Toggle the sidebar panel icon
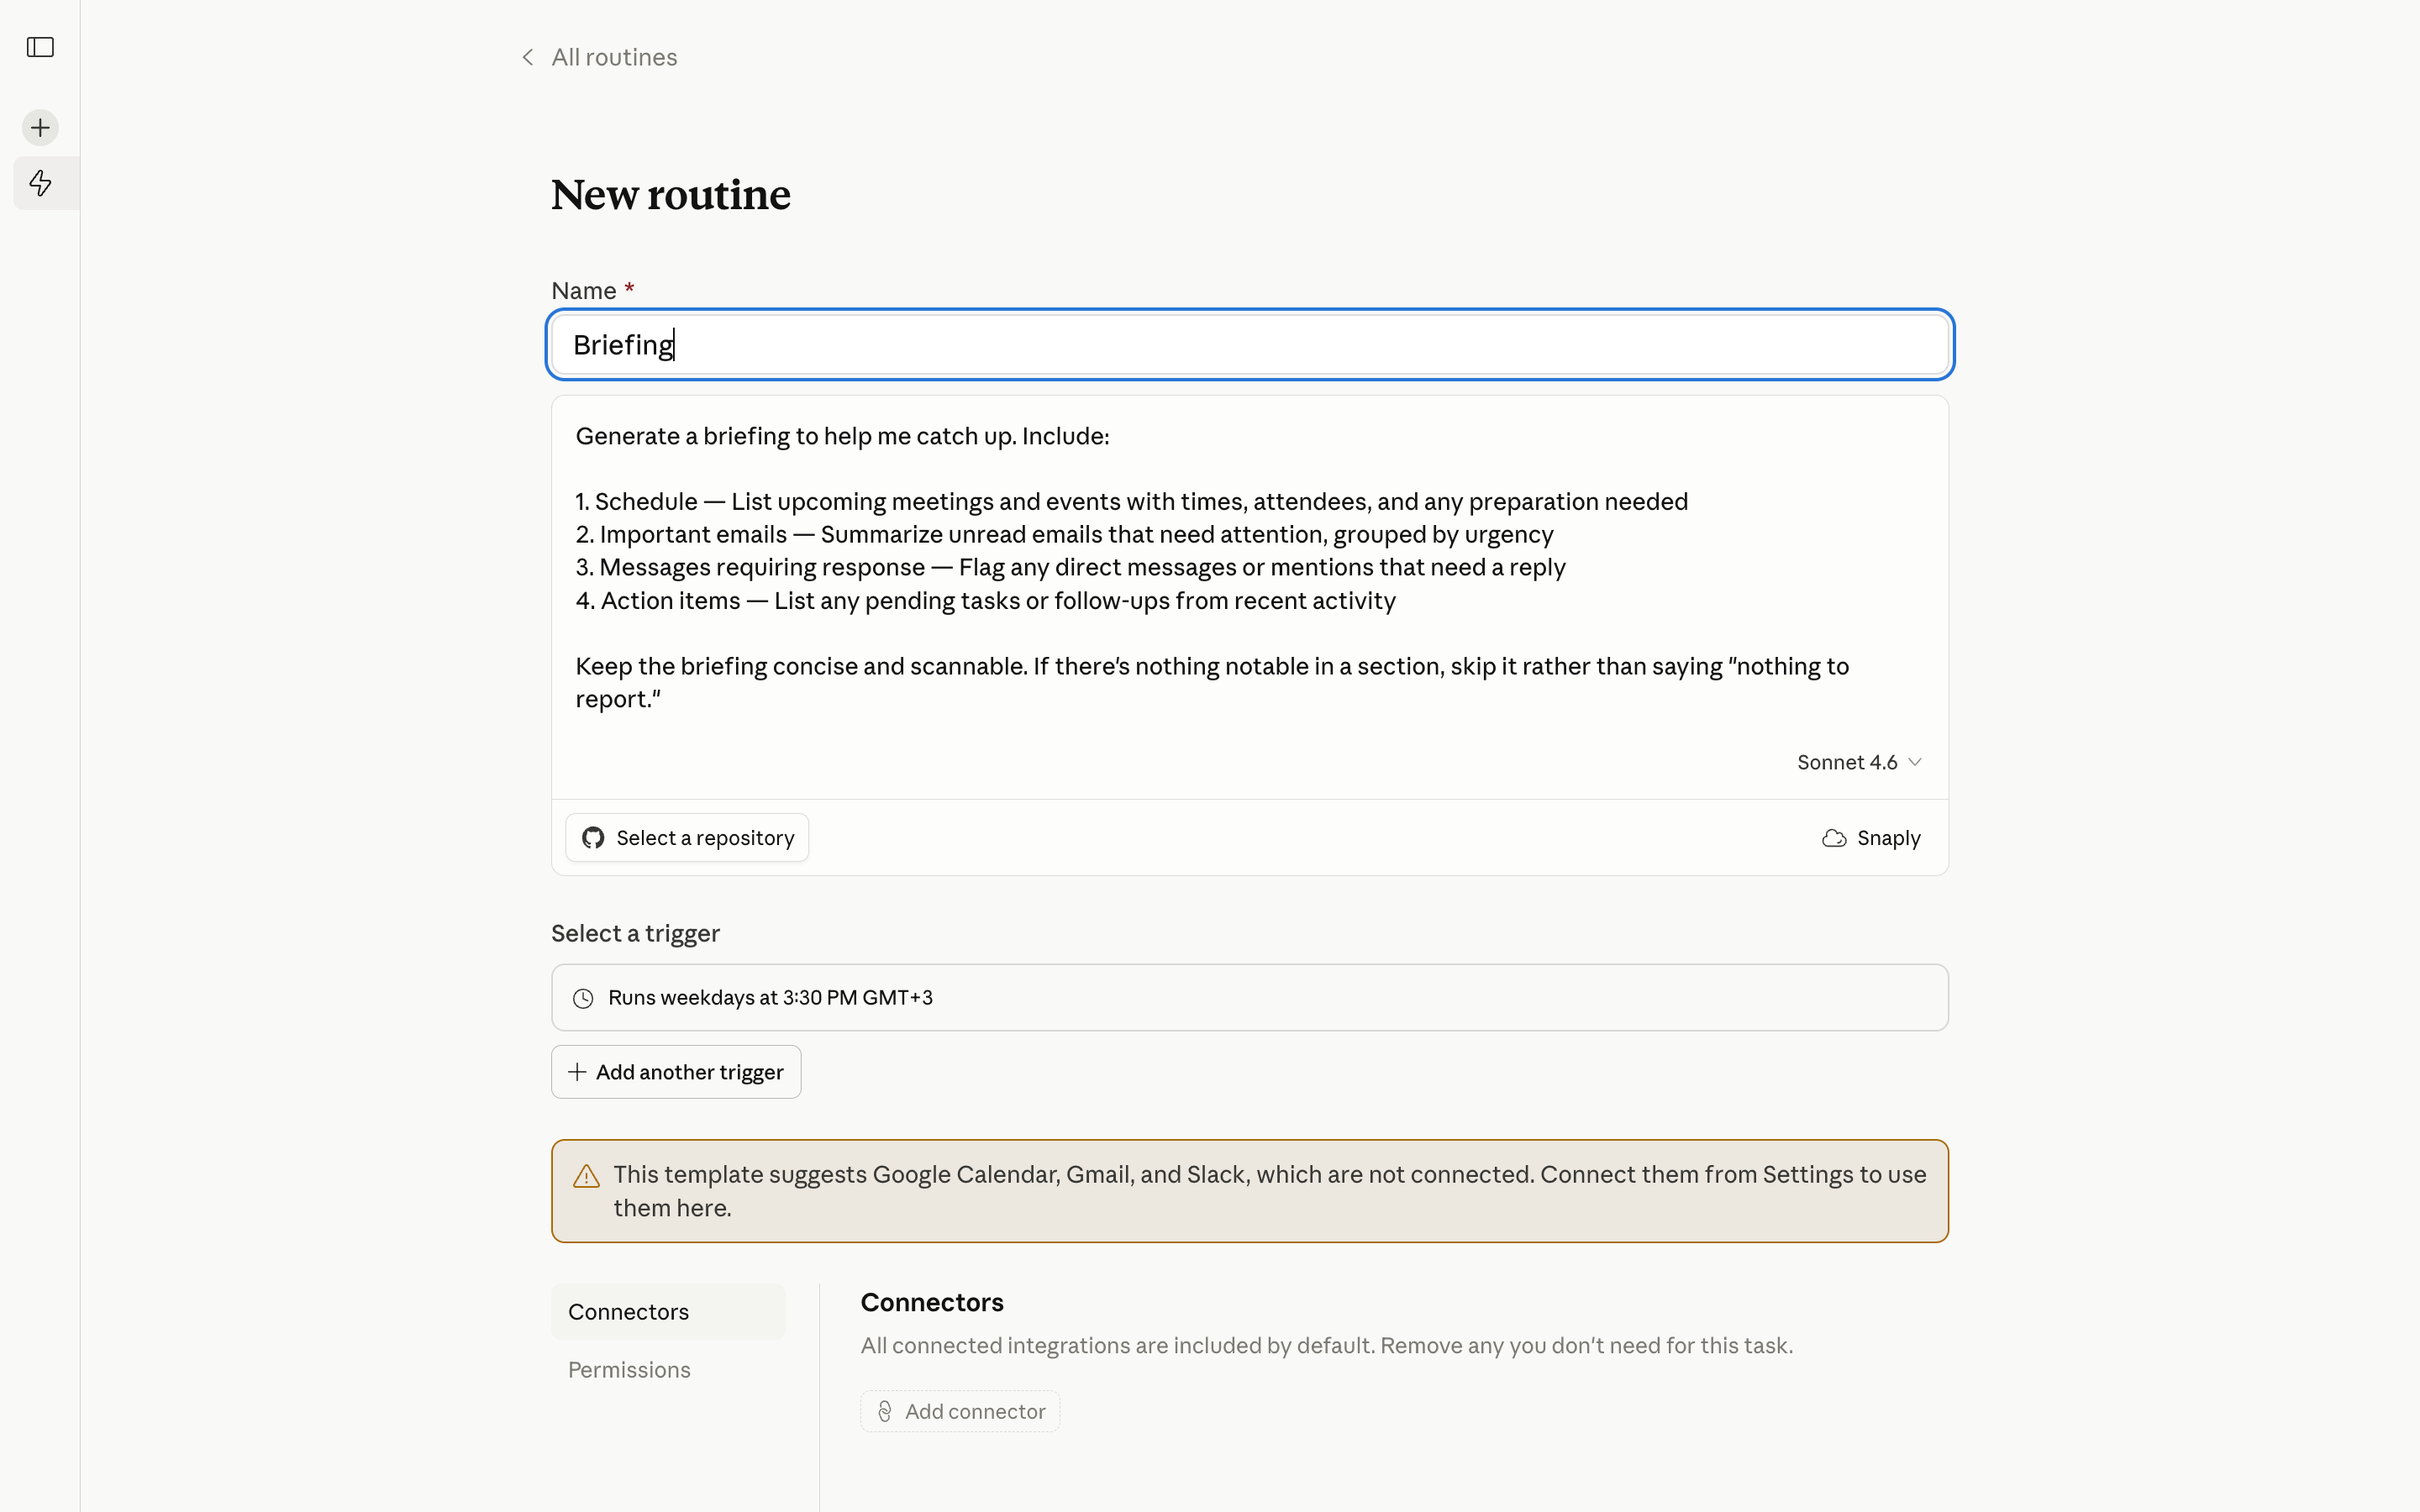The image size is (2420, 1512). (x=40, y=47)
